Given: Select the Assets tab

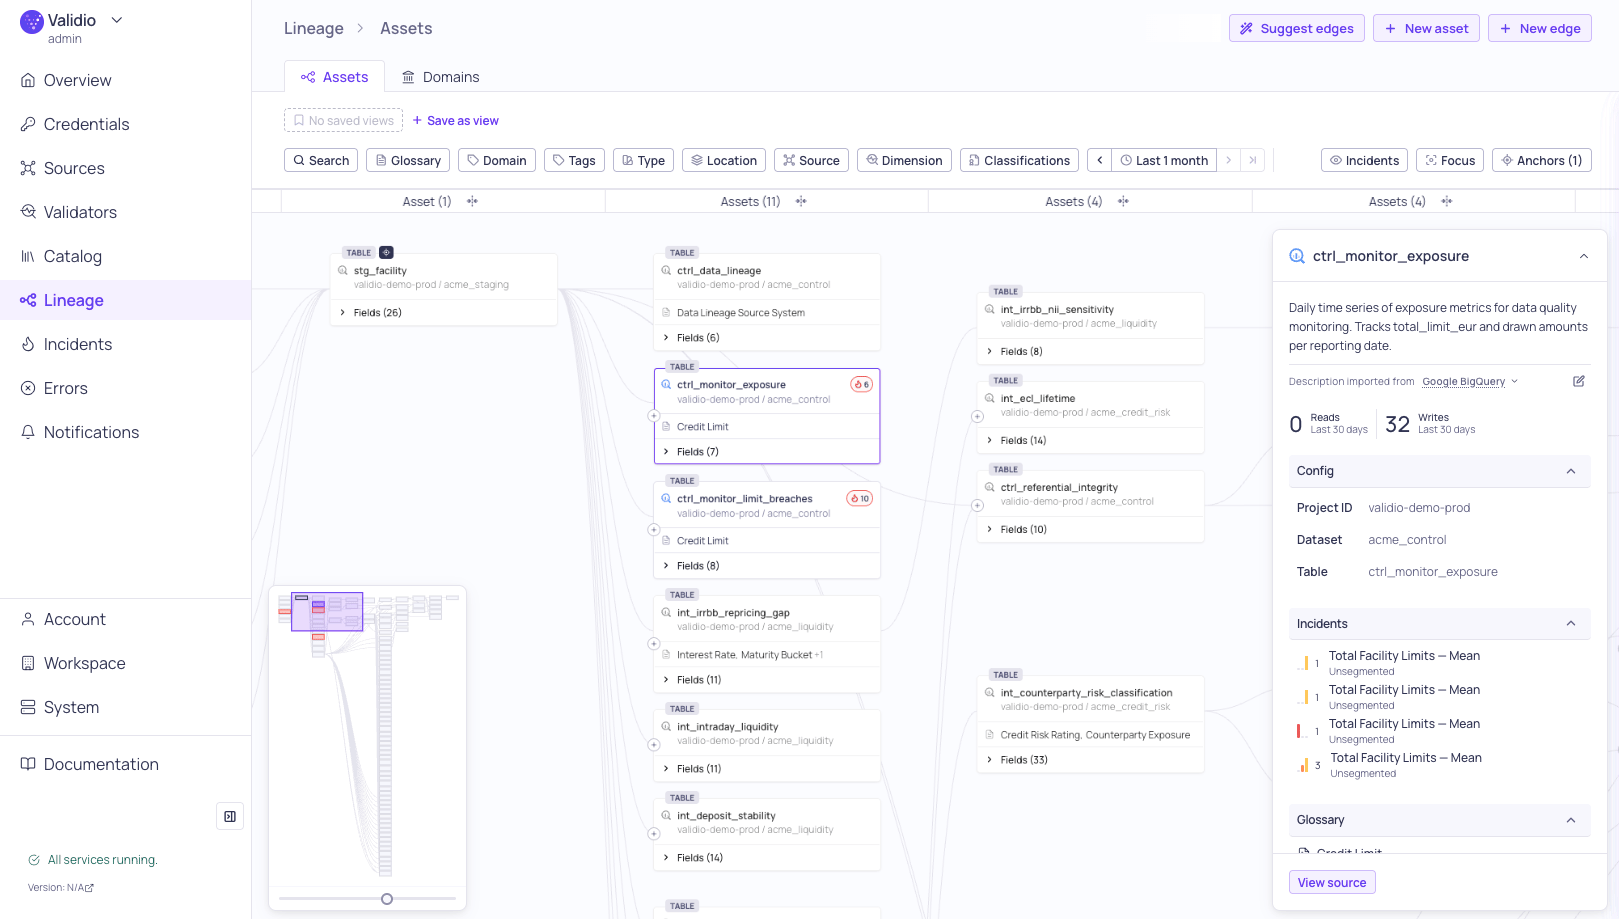Looking at the screenshot, I should 334,77.
